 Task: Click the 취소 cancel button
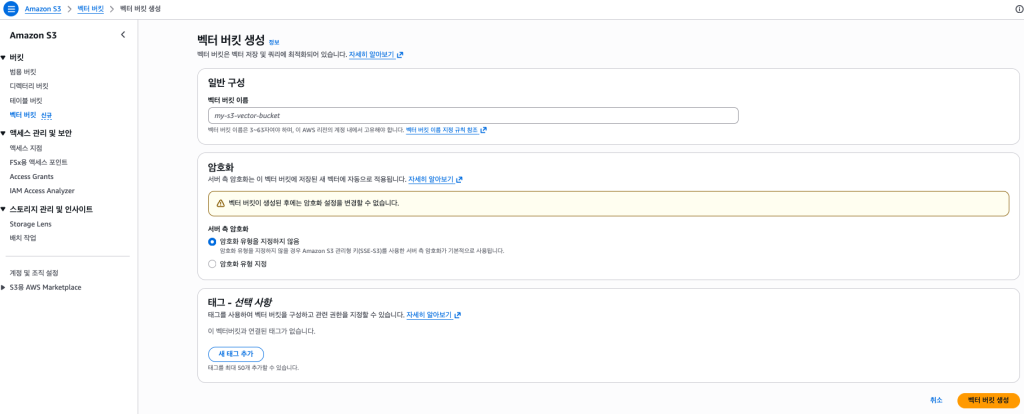pyautogui.click(x=936, y=400)
